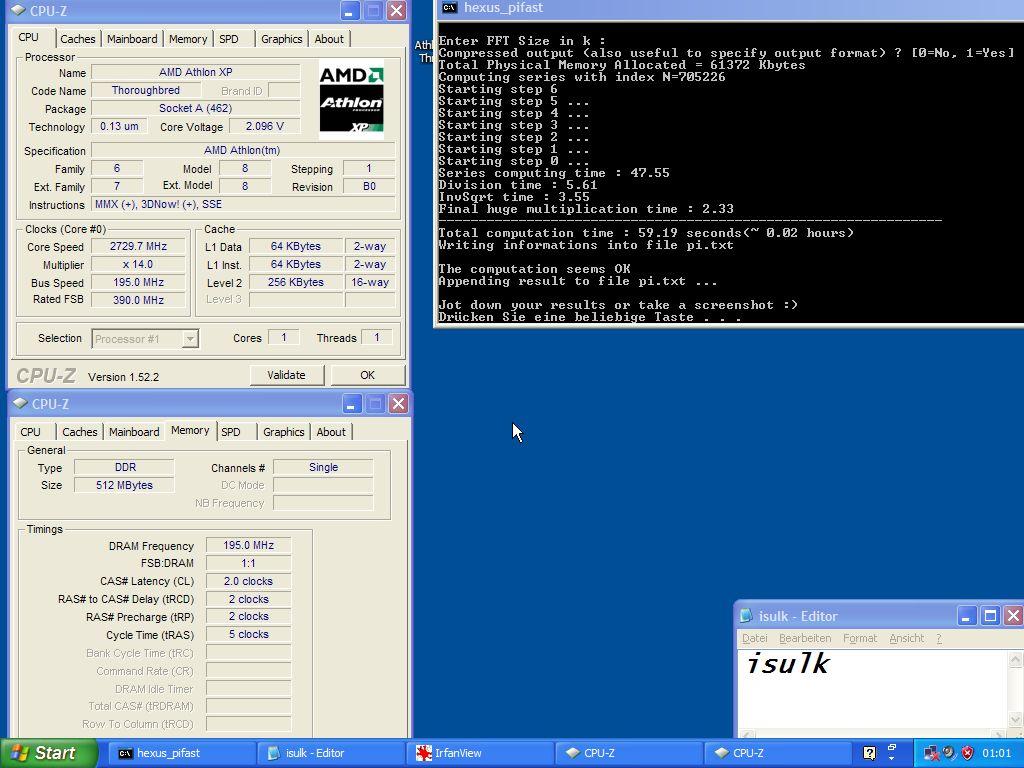Screen dimensions: 1024x768
Task: Click the Core Voltage value 2.096 V
Action: point(264,126)
